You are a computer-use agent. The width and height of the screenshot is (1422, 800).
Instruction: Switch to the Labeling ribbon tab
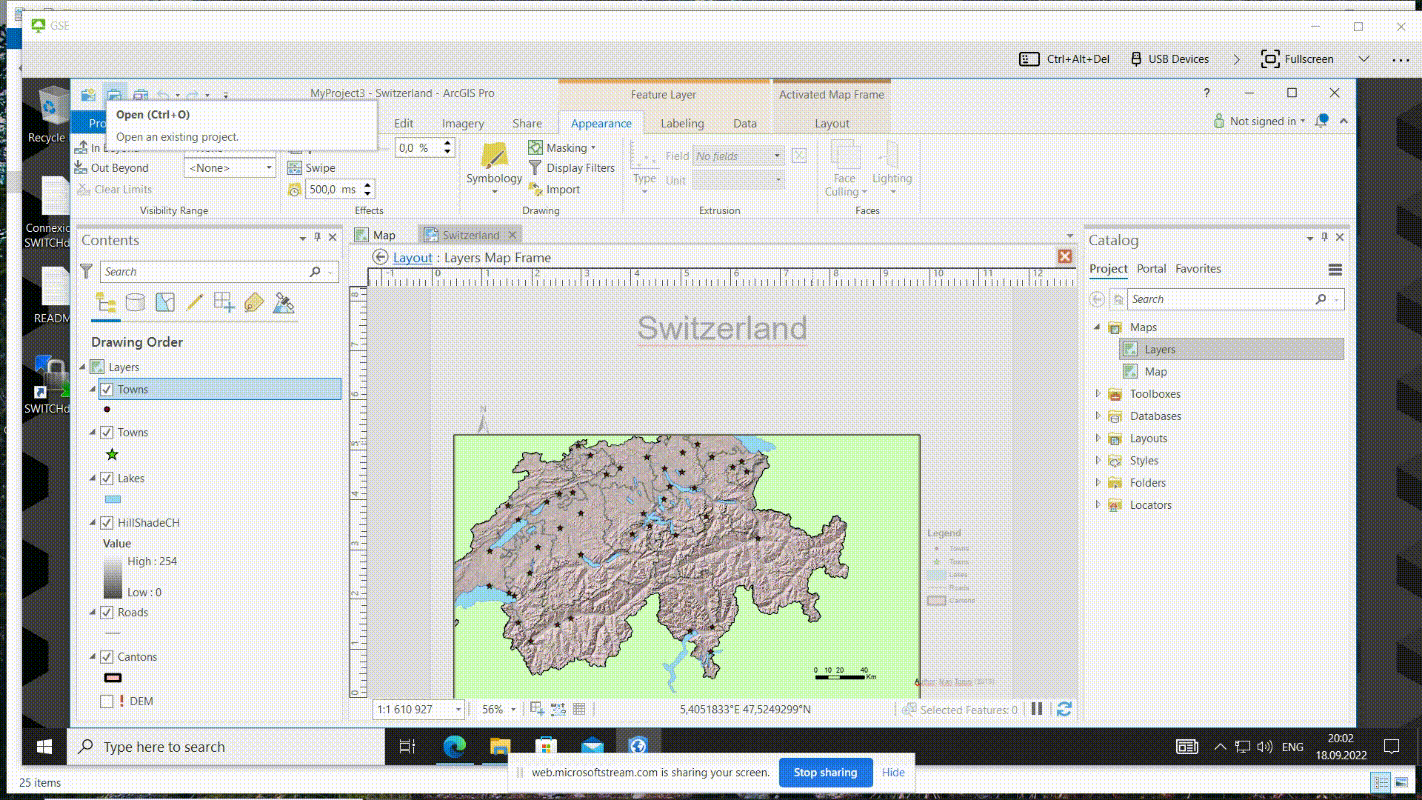682,123
